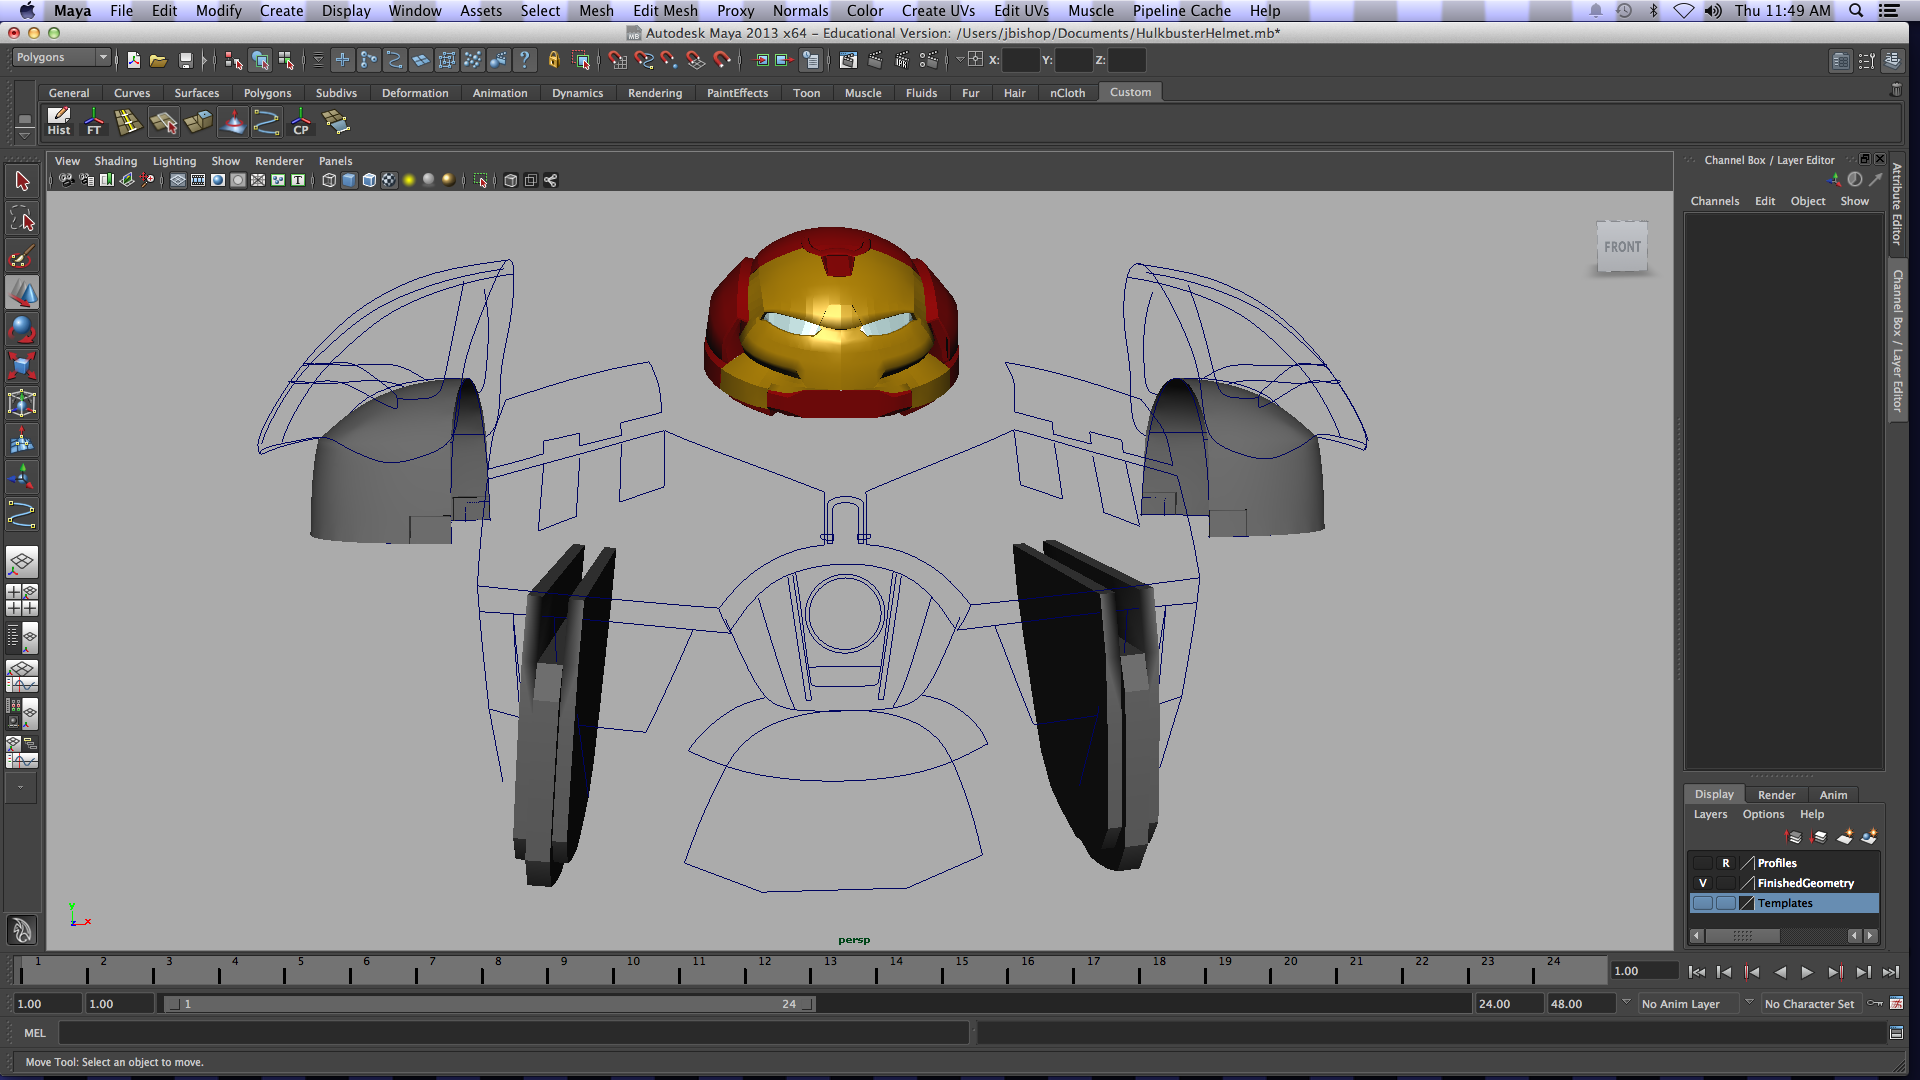Click the Save scene disk icon

(185, 60)
